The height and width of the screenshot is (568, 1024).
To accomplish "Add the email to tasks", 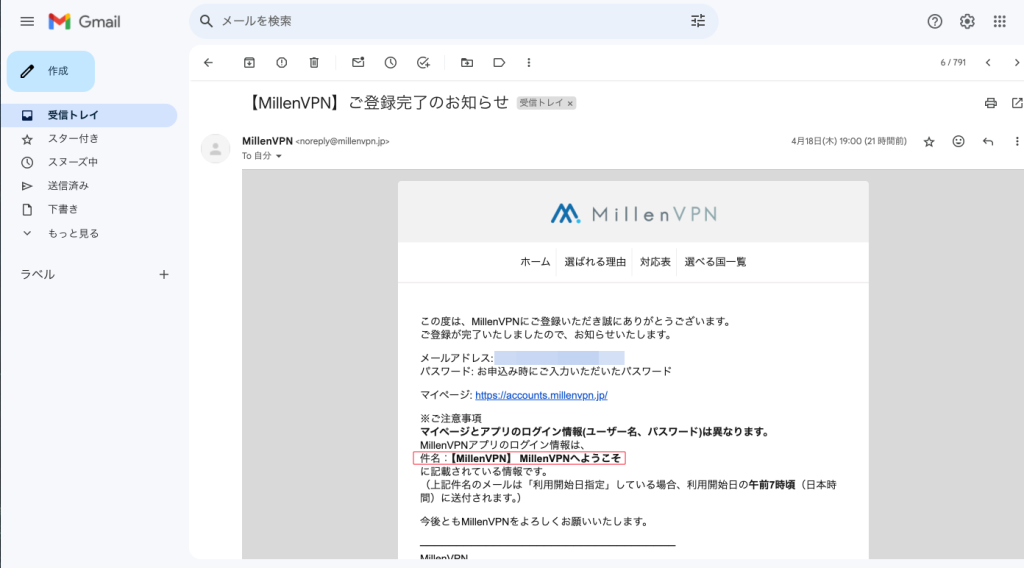I will point(423,62).
